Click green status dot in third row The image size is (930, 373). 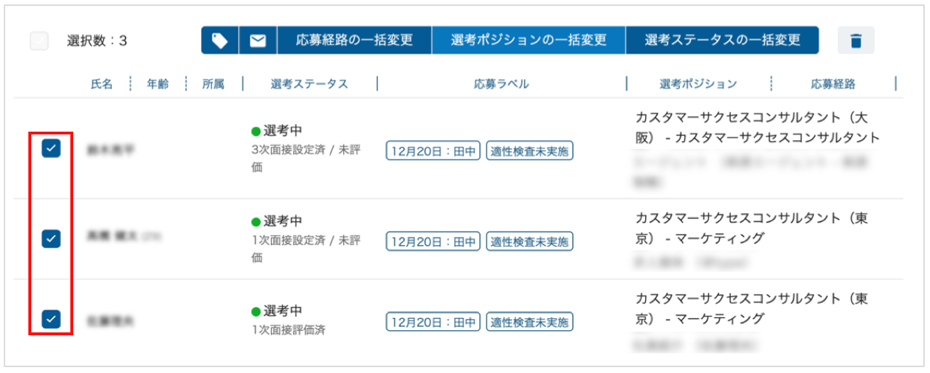tap(256, 312)
